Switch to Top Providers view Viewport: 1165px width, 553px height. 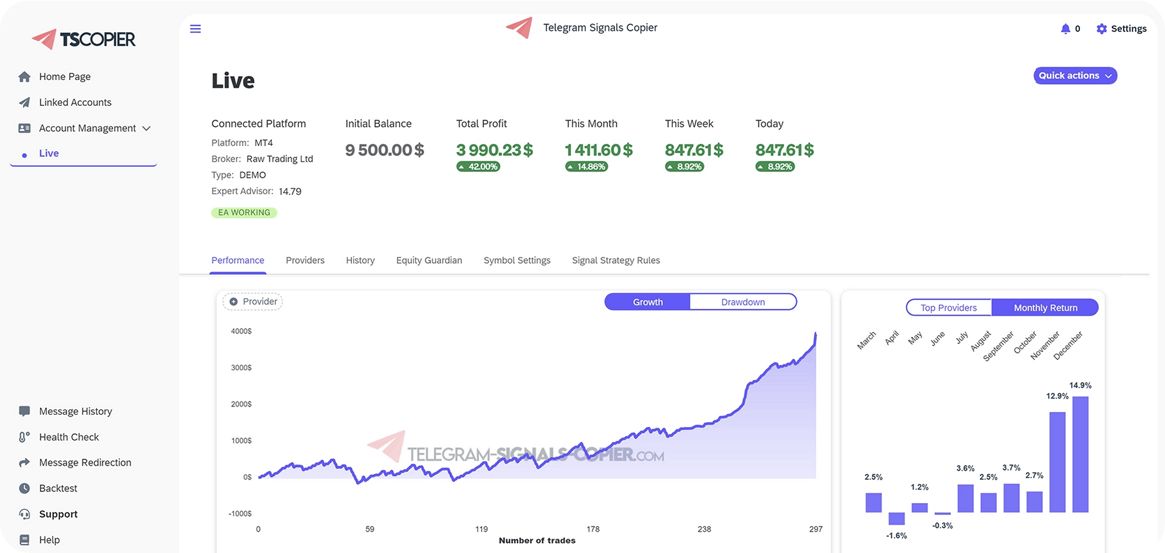[x=948, y=308]
